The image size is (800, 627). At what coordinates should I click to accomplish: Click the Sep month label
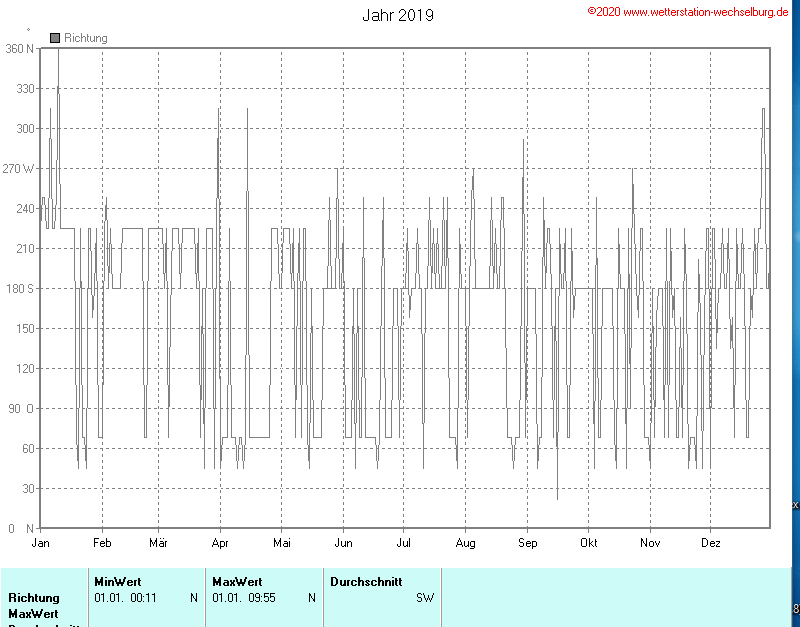[x=528, y=543]
